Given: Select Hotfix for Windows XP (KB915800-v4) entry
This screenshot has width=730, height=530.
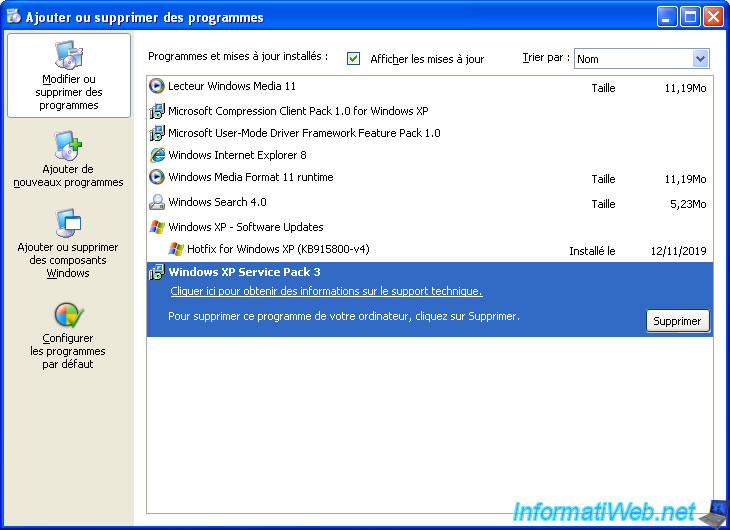Looking at the screenshot, I should 278,249.
